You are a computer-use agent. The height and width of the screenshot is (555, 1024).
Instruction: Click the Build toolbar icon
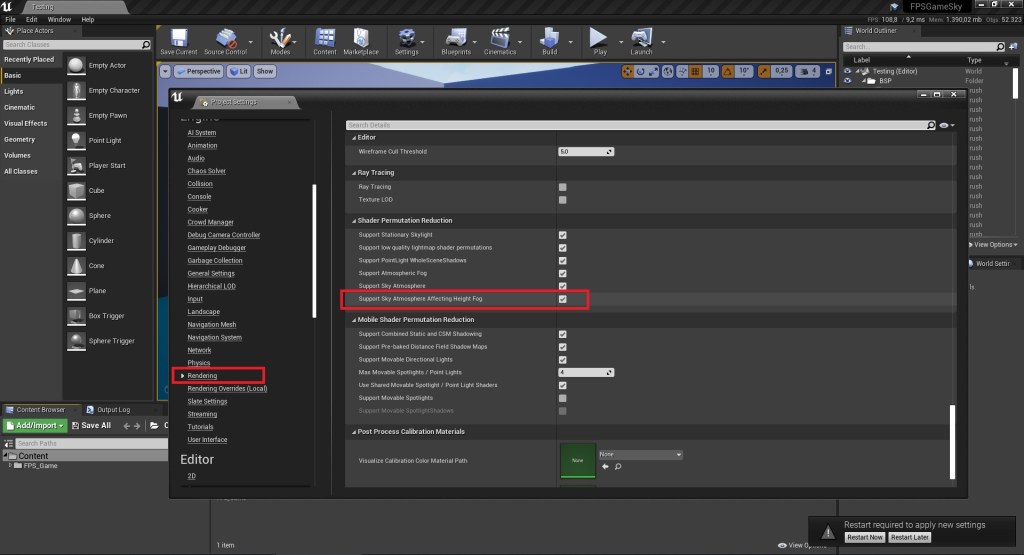(x=549, y=41)
